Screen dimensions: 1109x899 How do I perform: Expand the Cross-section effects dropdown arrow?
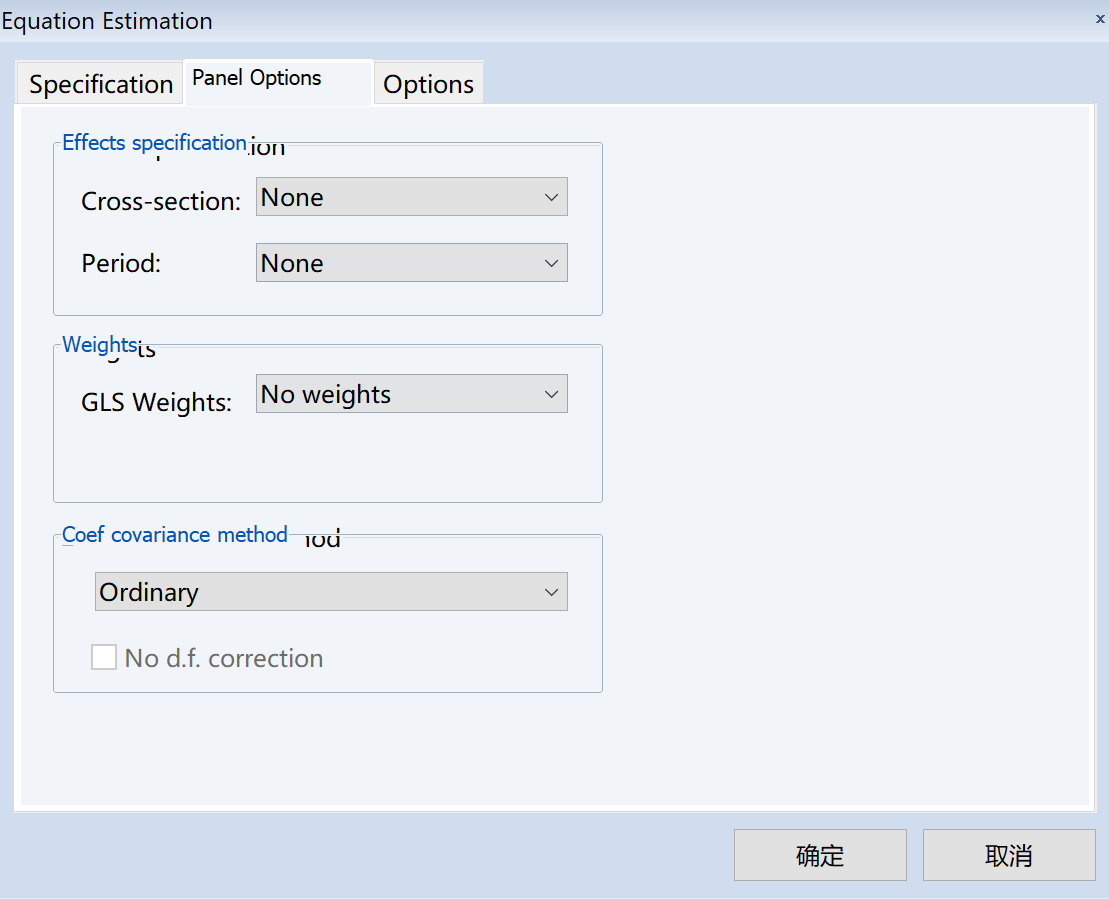pyautogui.click(x=551, y=198)
